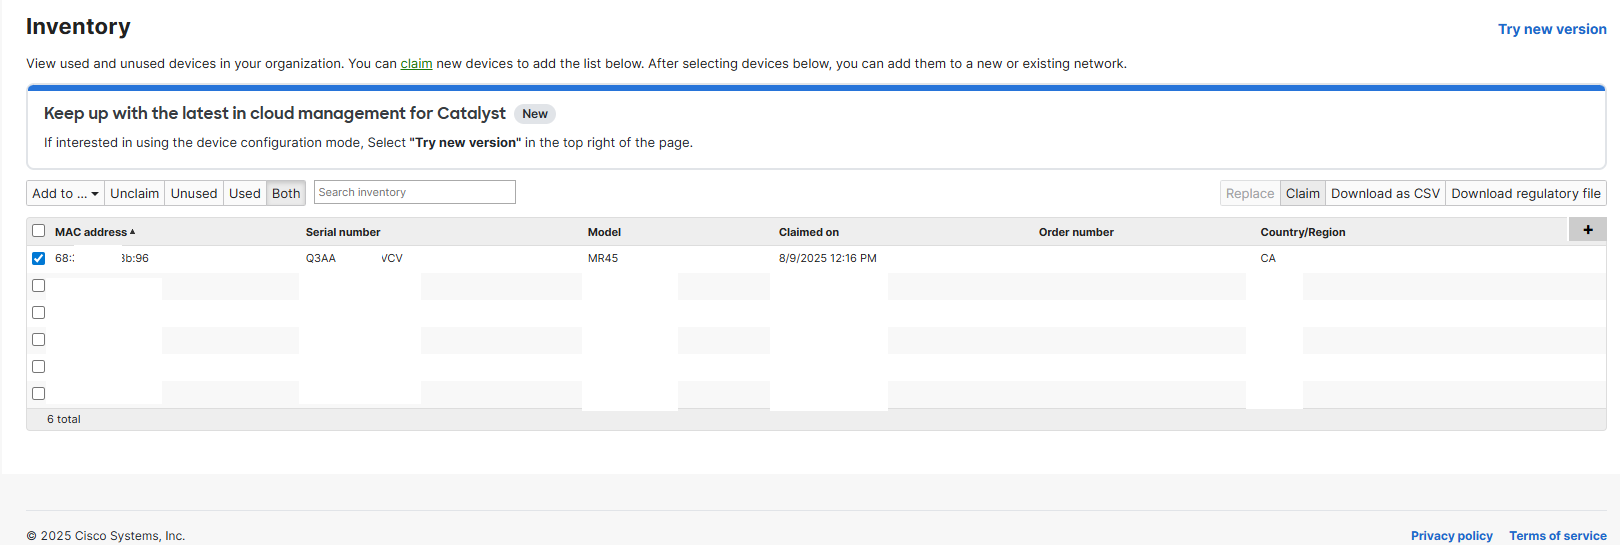Sort by Claimed on column header
Screen dimensions: 1620x545
[x=809, y=232]
